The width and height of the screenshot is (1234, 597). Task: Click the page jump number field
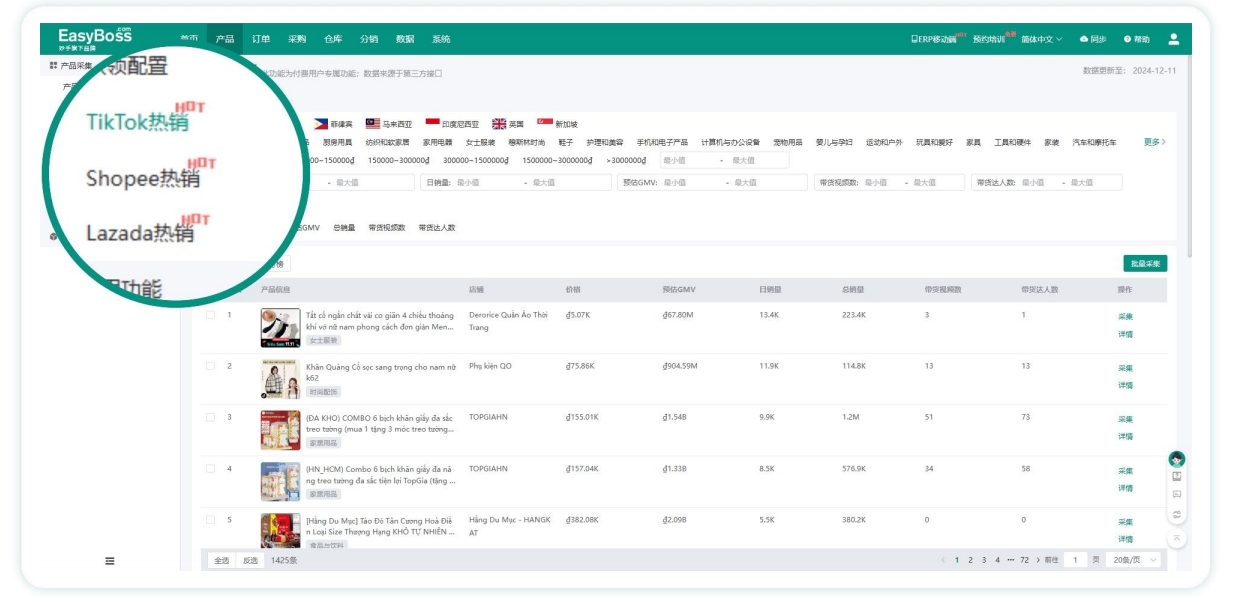tap(1075, 560)
